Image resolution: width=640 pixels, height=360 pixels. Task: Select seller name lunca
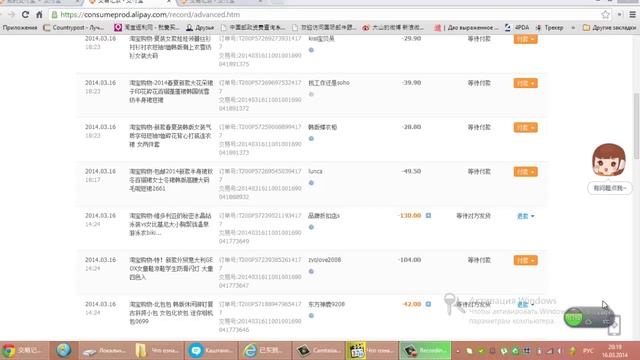coord(315,171)
